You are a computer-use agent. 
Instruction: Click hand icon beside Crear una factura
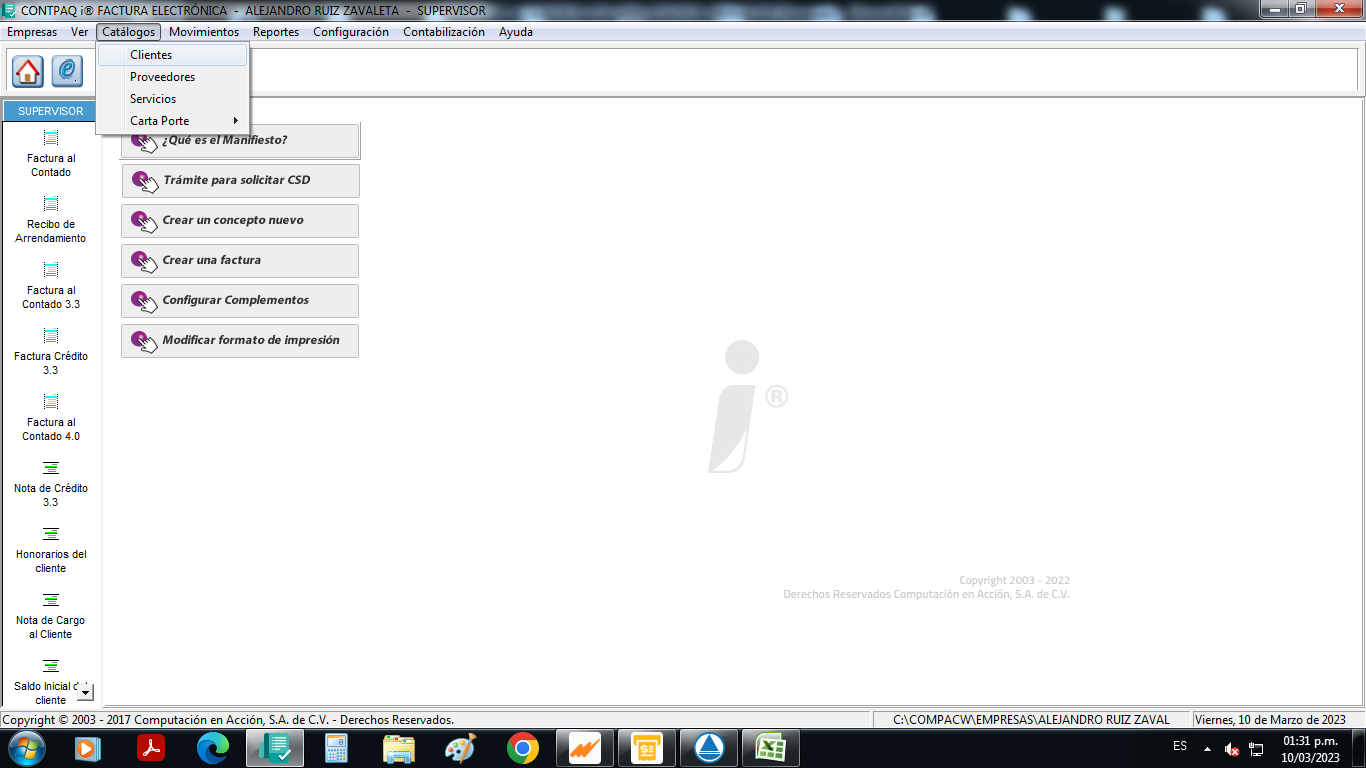(x=145, y=261)
